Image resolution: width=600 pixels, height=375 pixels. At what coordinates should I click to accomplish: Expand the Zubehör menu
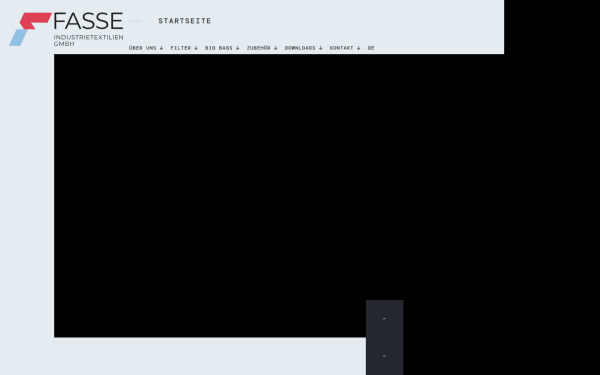(x=262, y=48)
